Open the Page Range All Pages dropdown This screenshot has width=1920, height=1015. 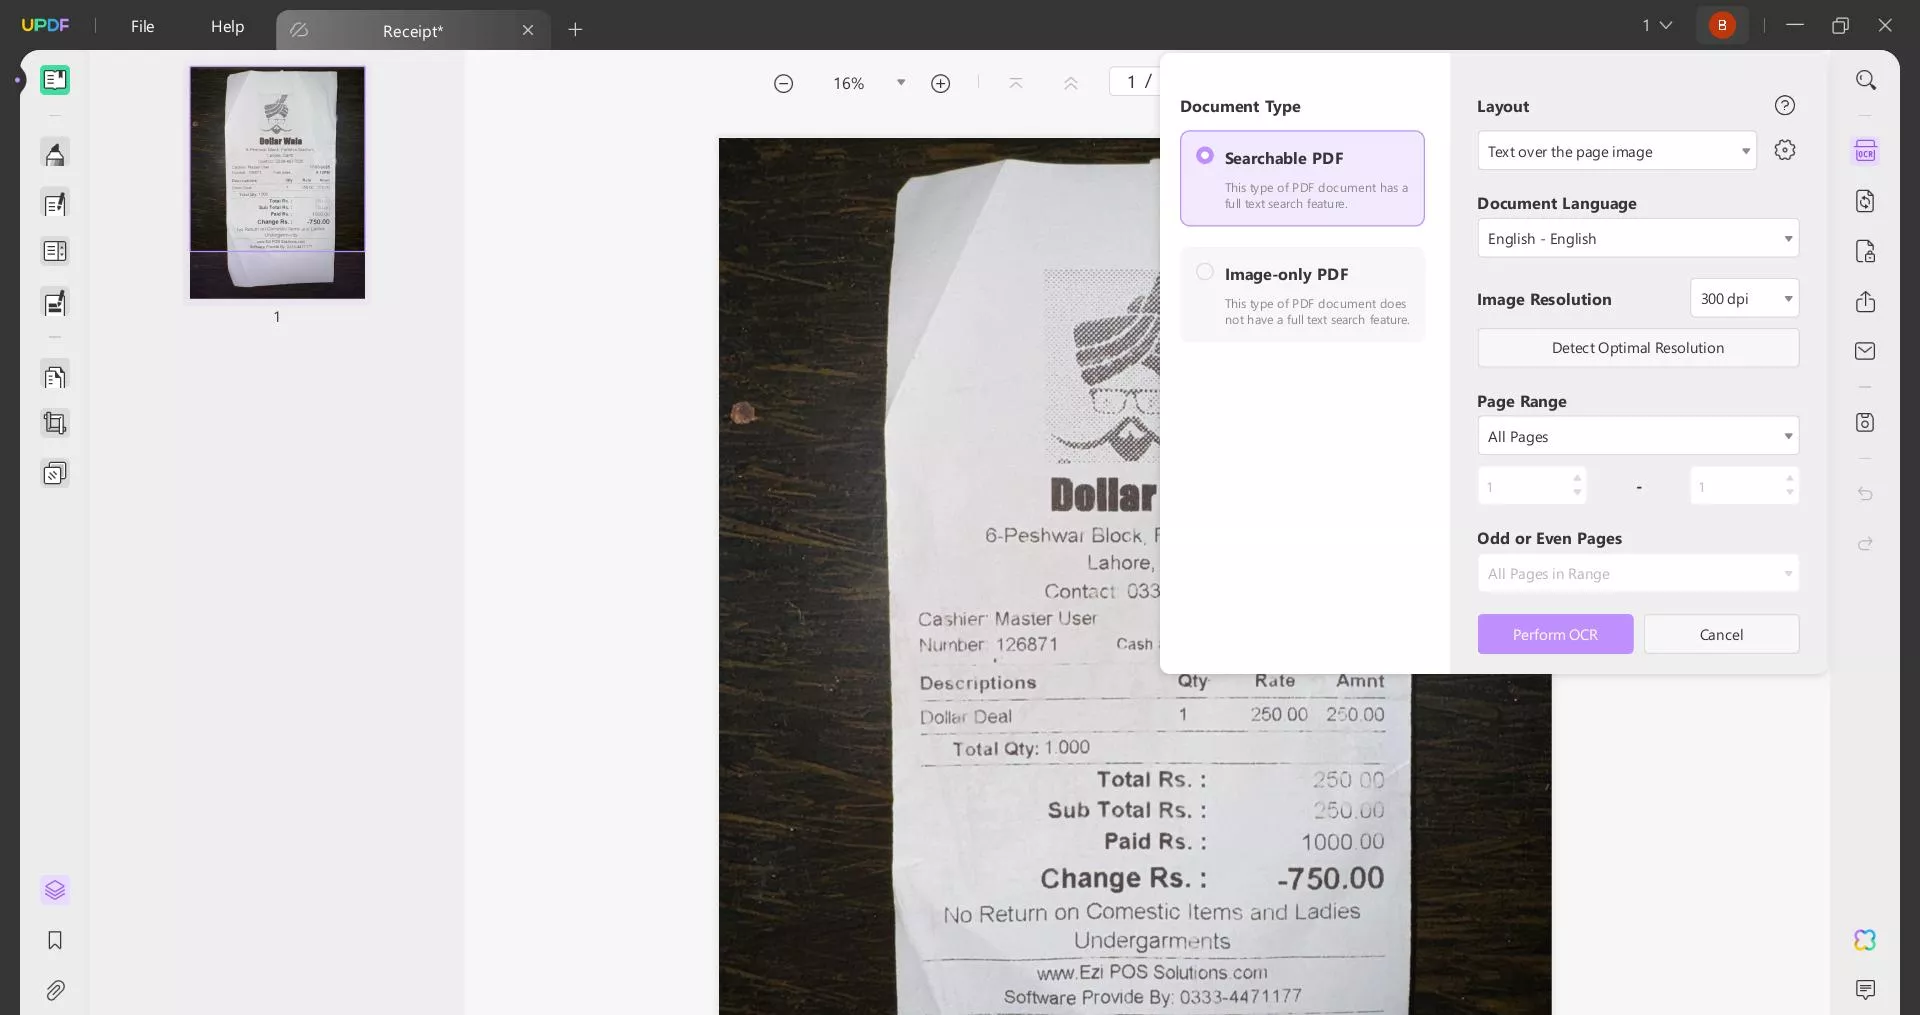pyautogui.click(x=1638, y=436)
